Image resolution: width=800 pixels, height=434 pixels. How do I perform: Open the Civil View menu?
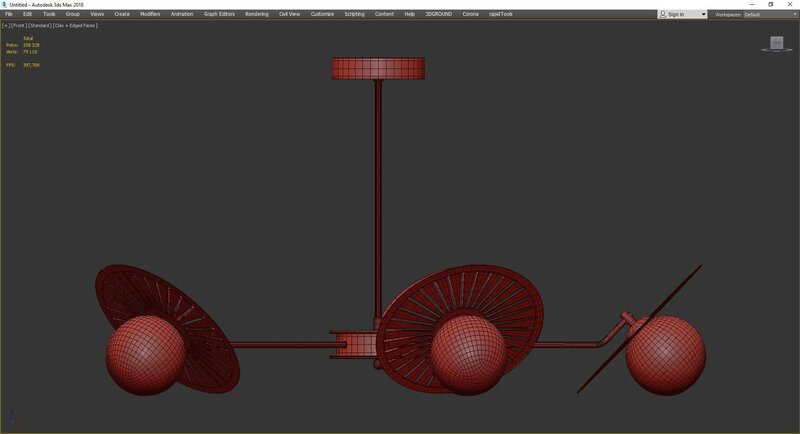pos(289,14)
